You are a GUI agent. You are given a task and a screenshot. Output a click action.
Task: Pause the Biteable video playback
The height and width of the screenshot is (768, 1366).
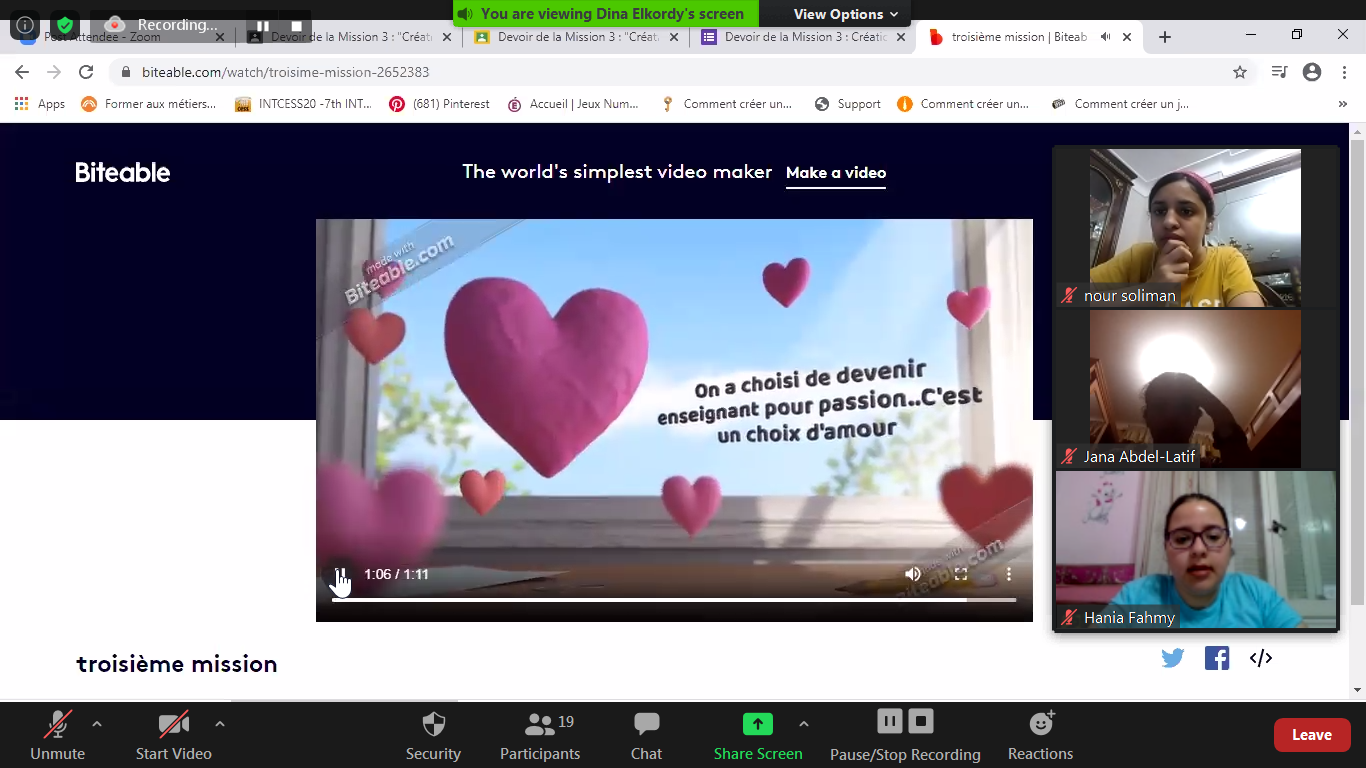[x=341, y=574]
